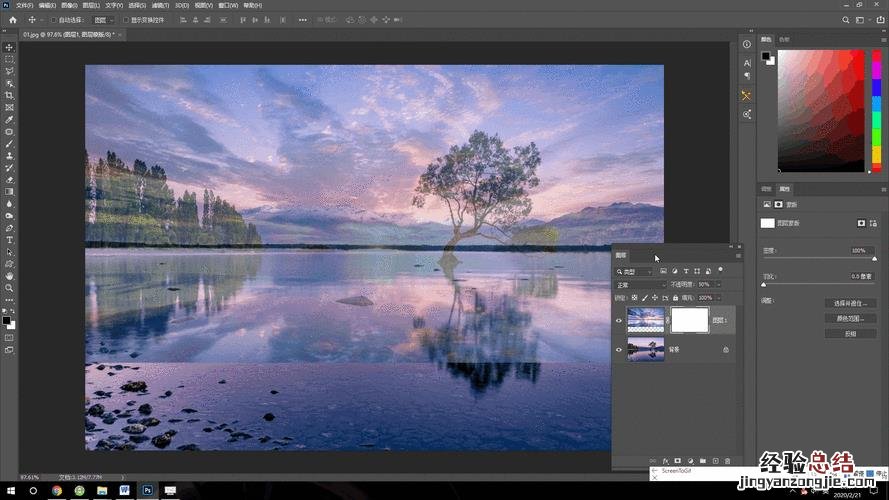
Task: Open the layer filter 类型 dropdown
Action: pos(634,271)
